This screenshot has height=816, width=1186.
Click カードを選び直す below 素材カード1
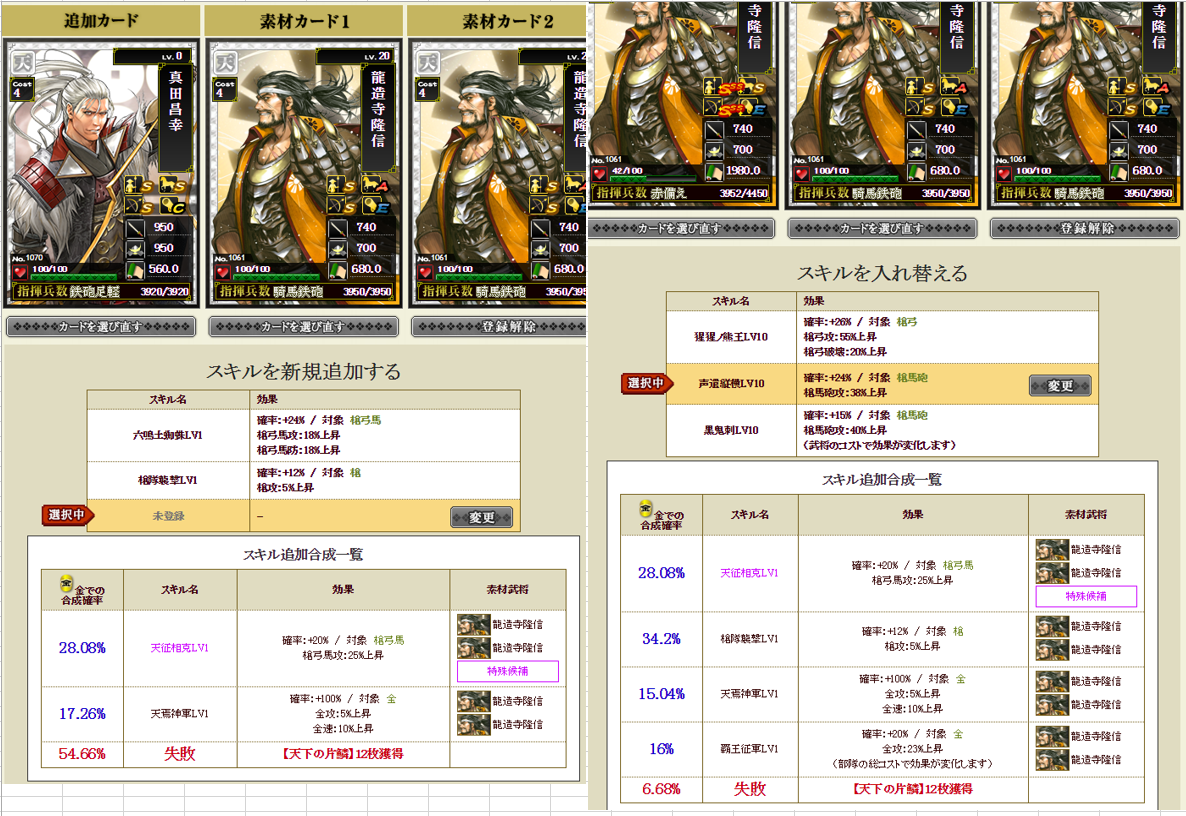coord(303,327)
